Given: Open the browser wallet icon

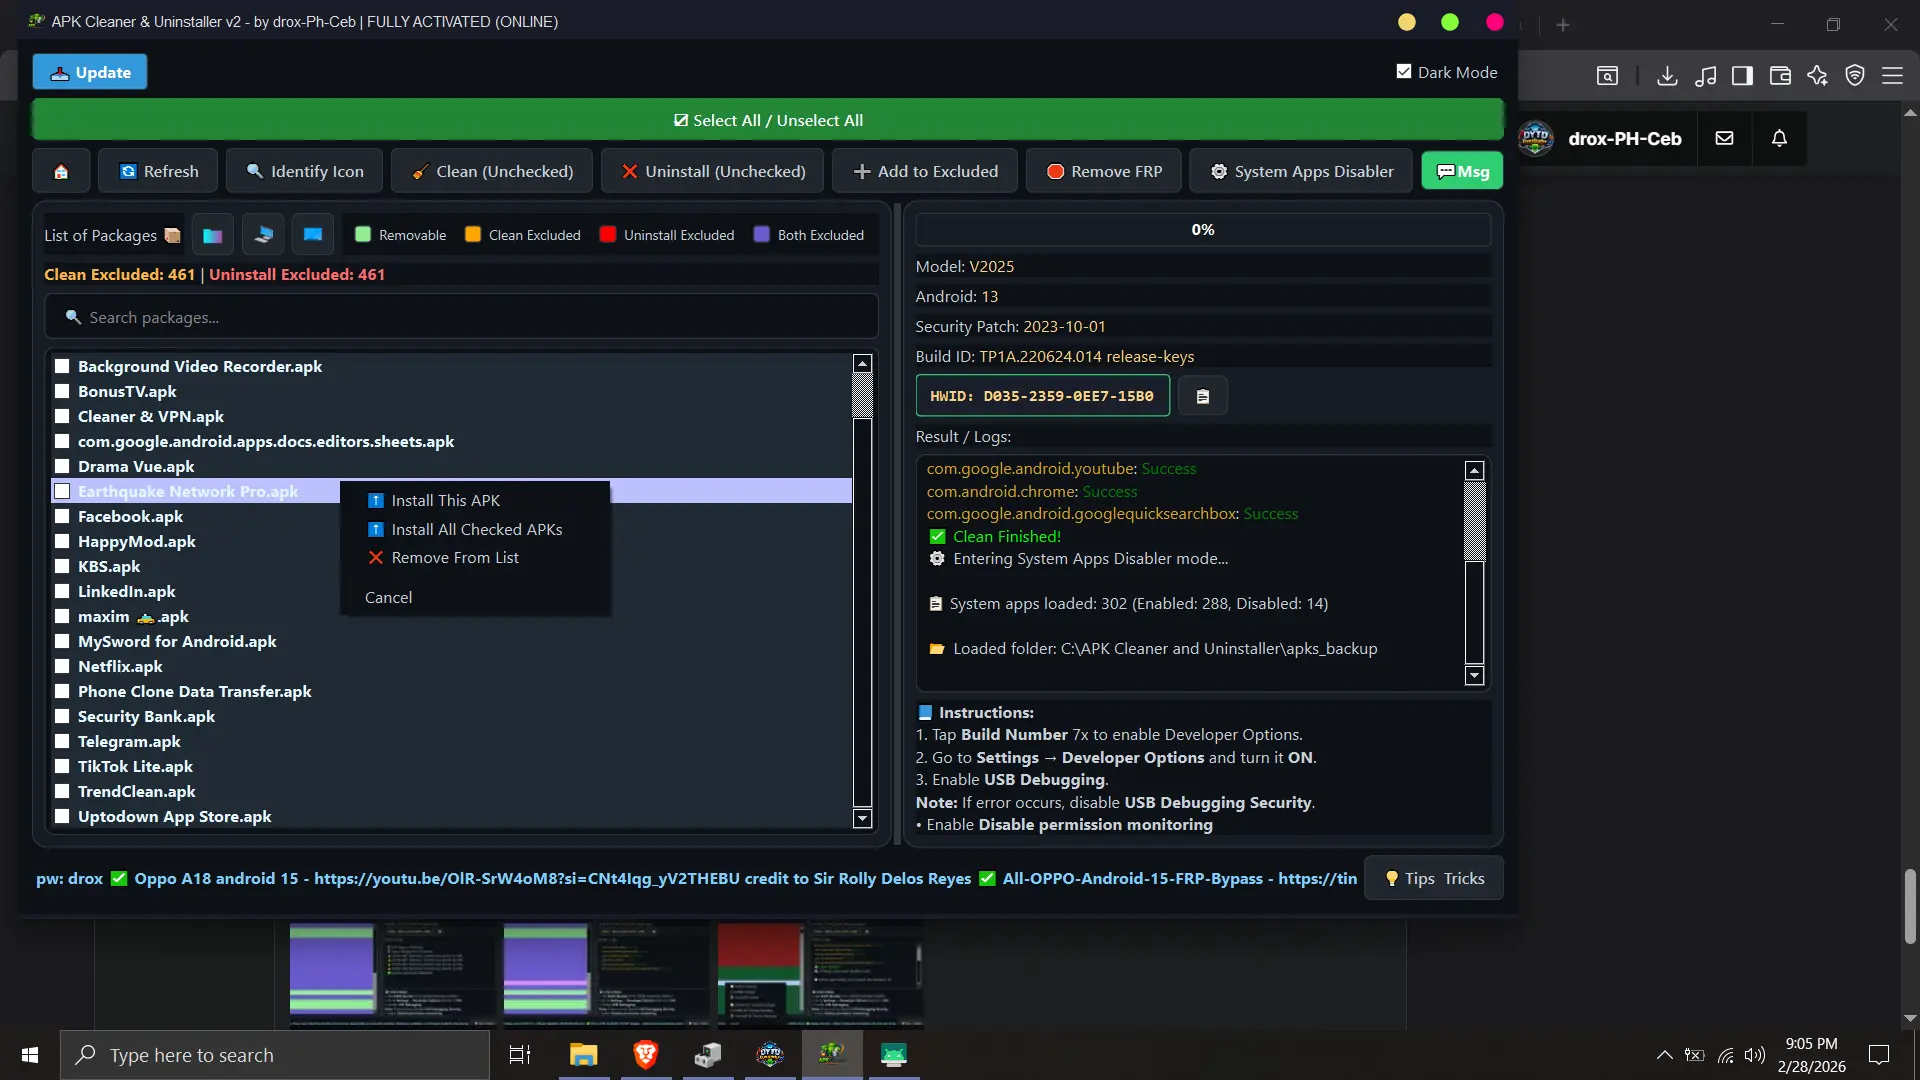Looking at the screenshot, I should (1780, 76).
